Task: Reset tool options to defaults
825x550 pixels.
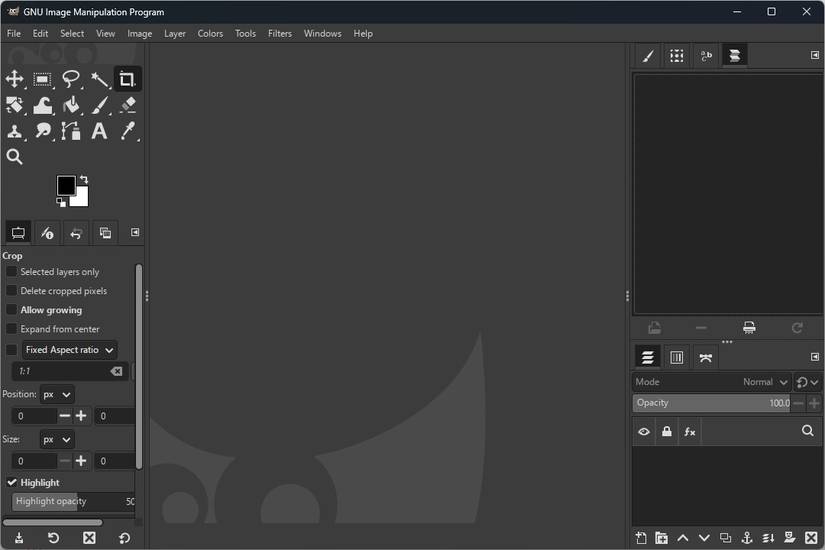Action: pos(125,537)
